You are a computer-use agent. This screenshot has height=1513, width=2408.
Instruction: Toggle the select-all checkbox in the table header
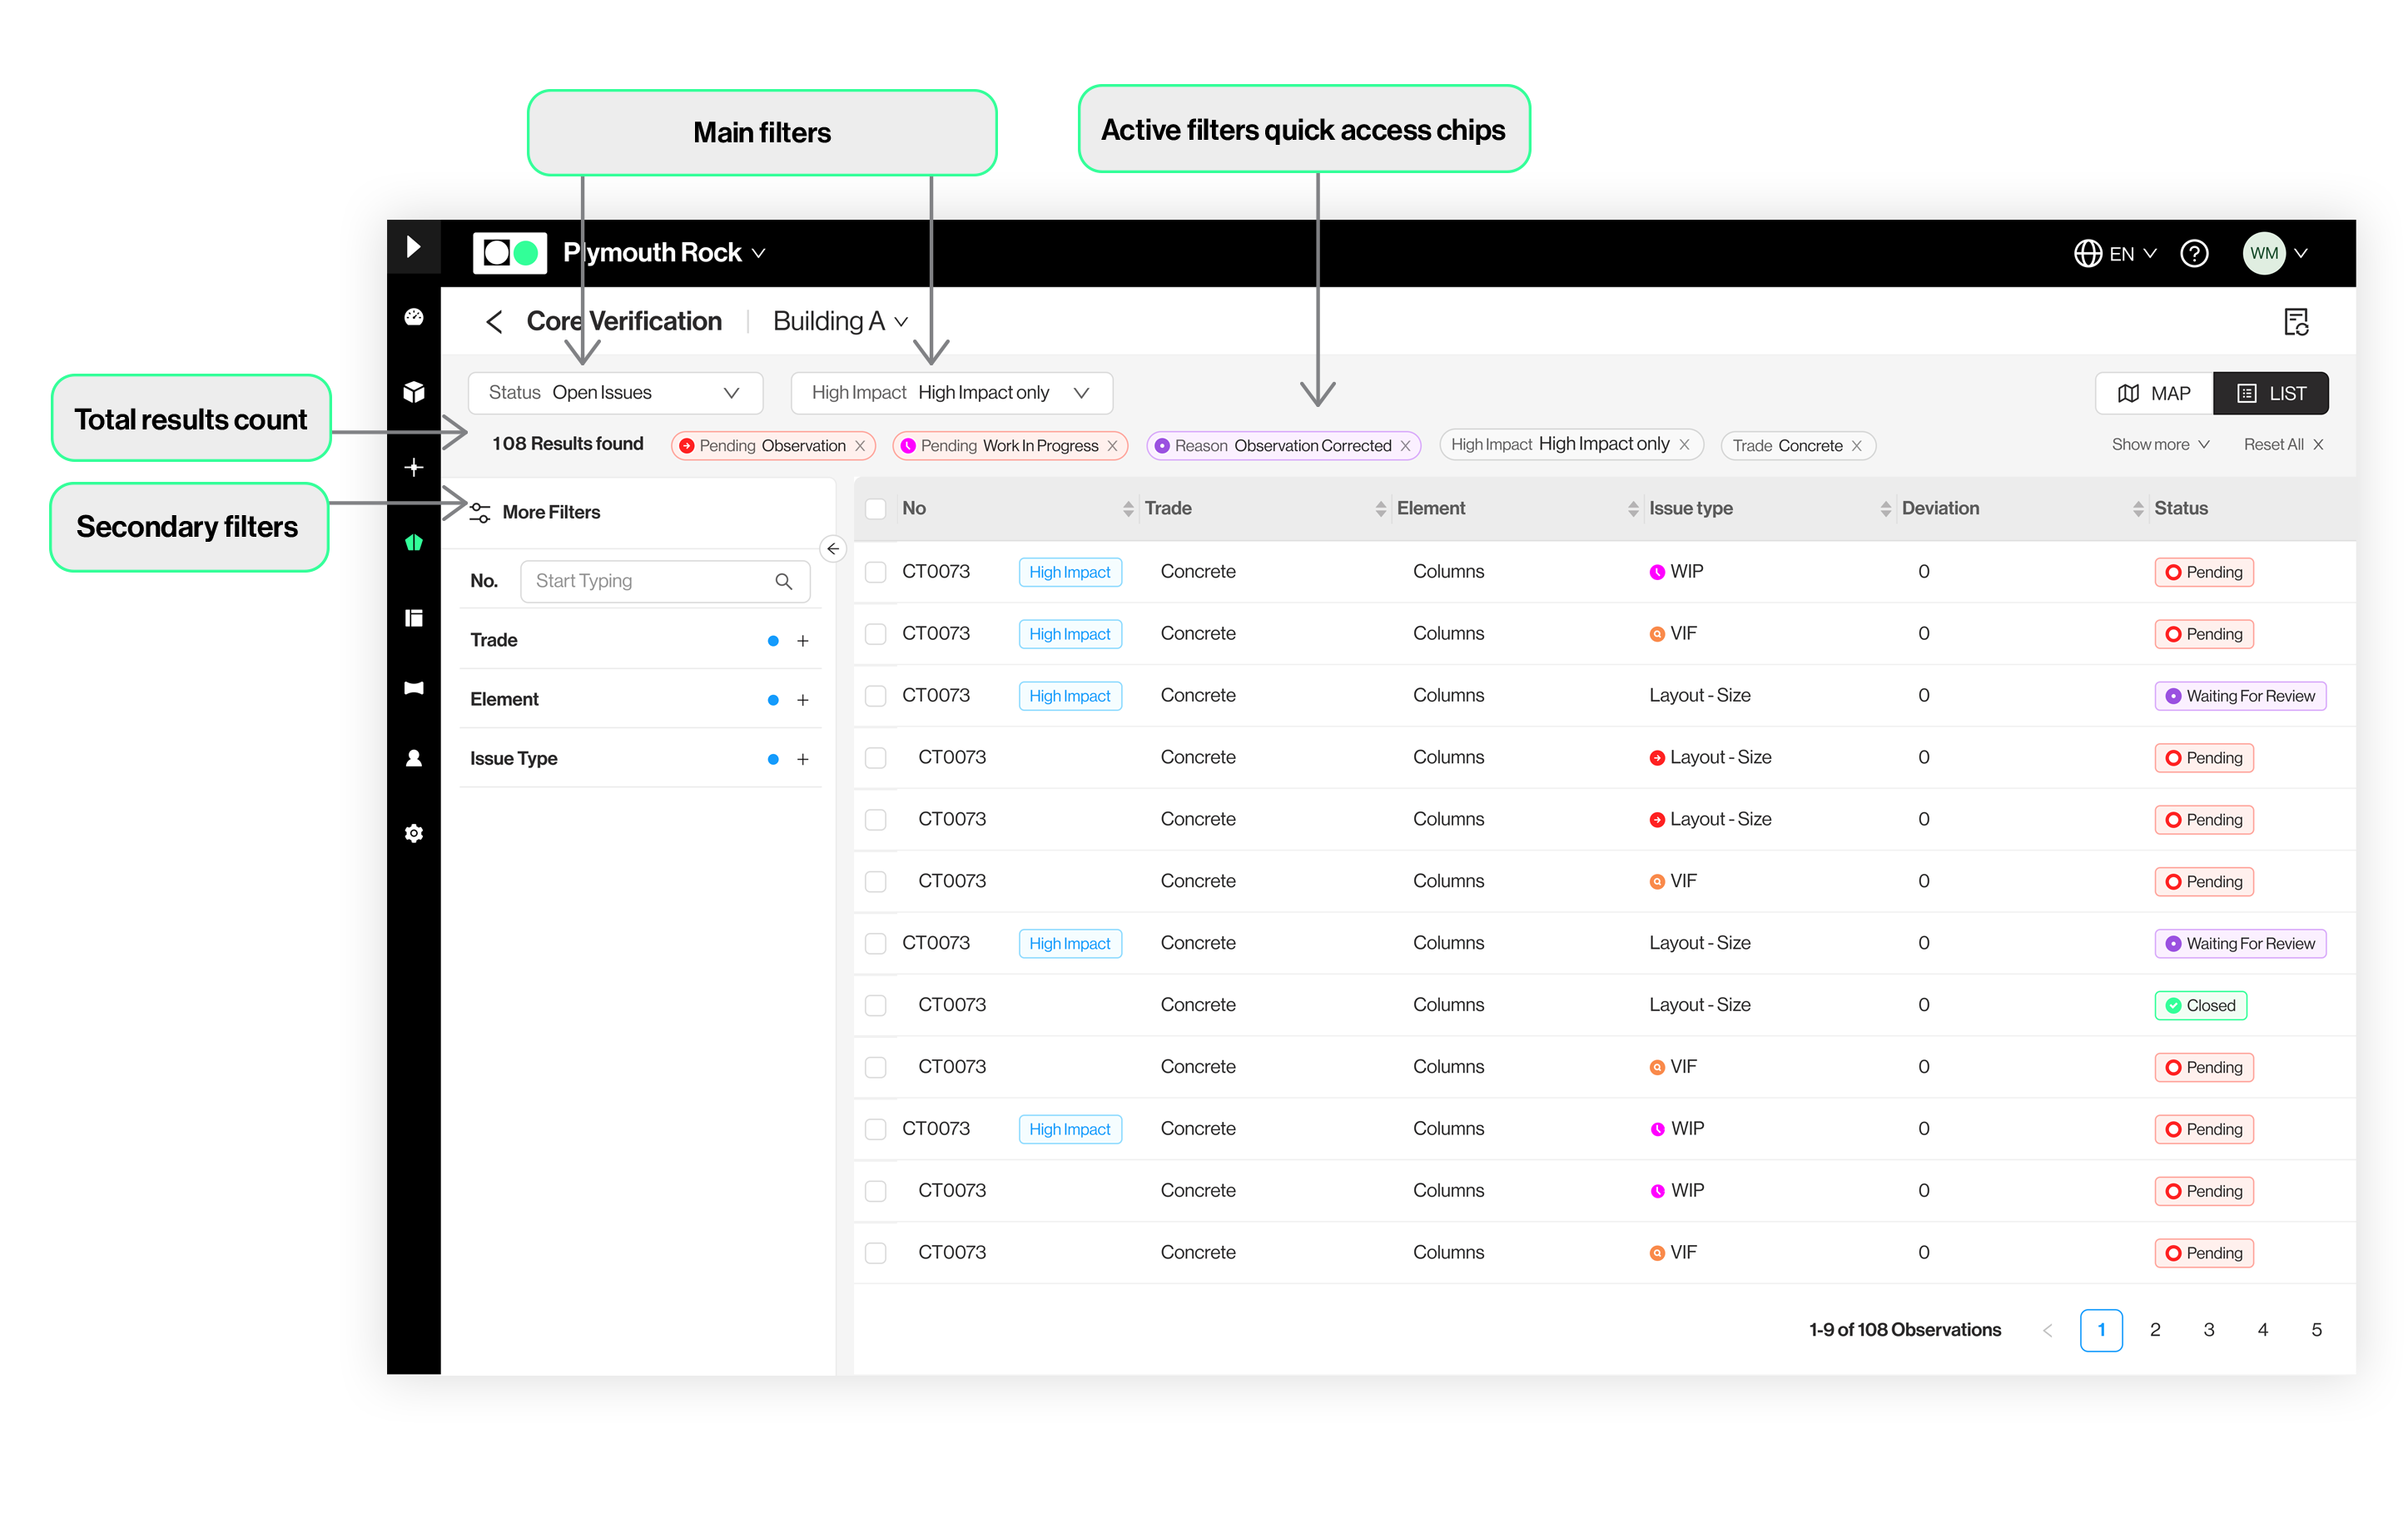click(876, 508)
